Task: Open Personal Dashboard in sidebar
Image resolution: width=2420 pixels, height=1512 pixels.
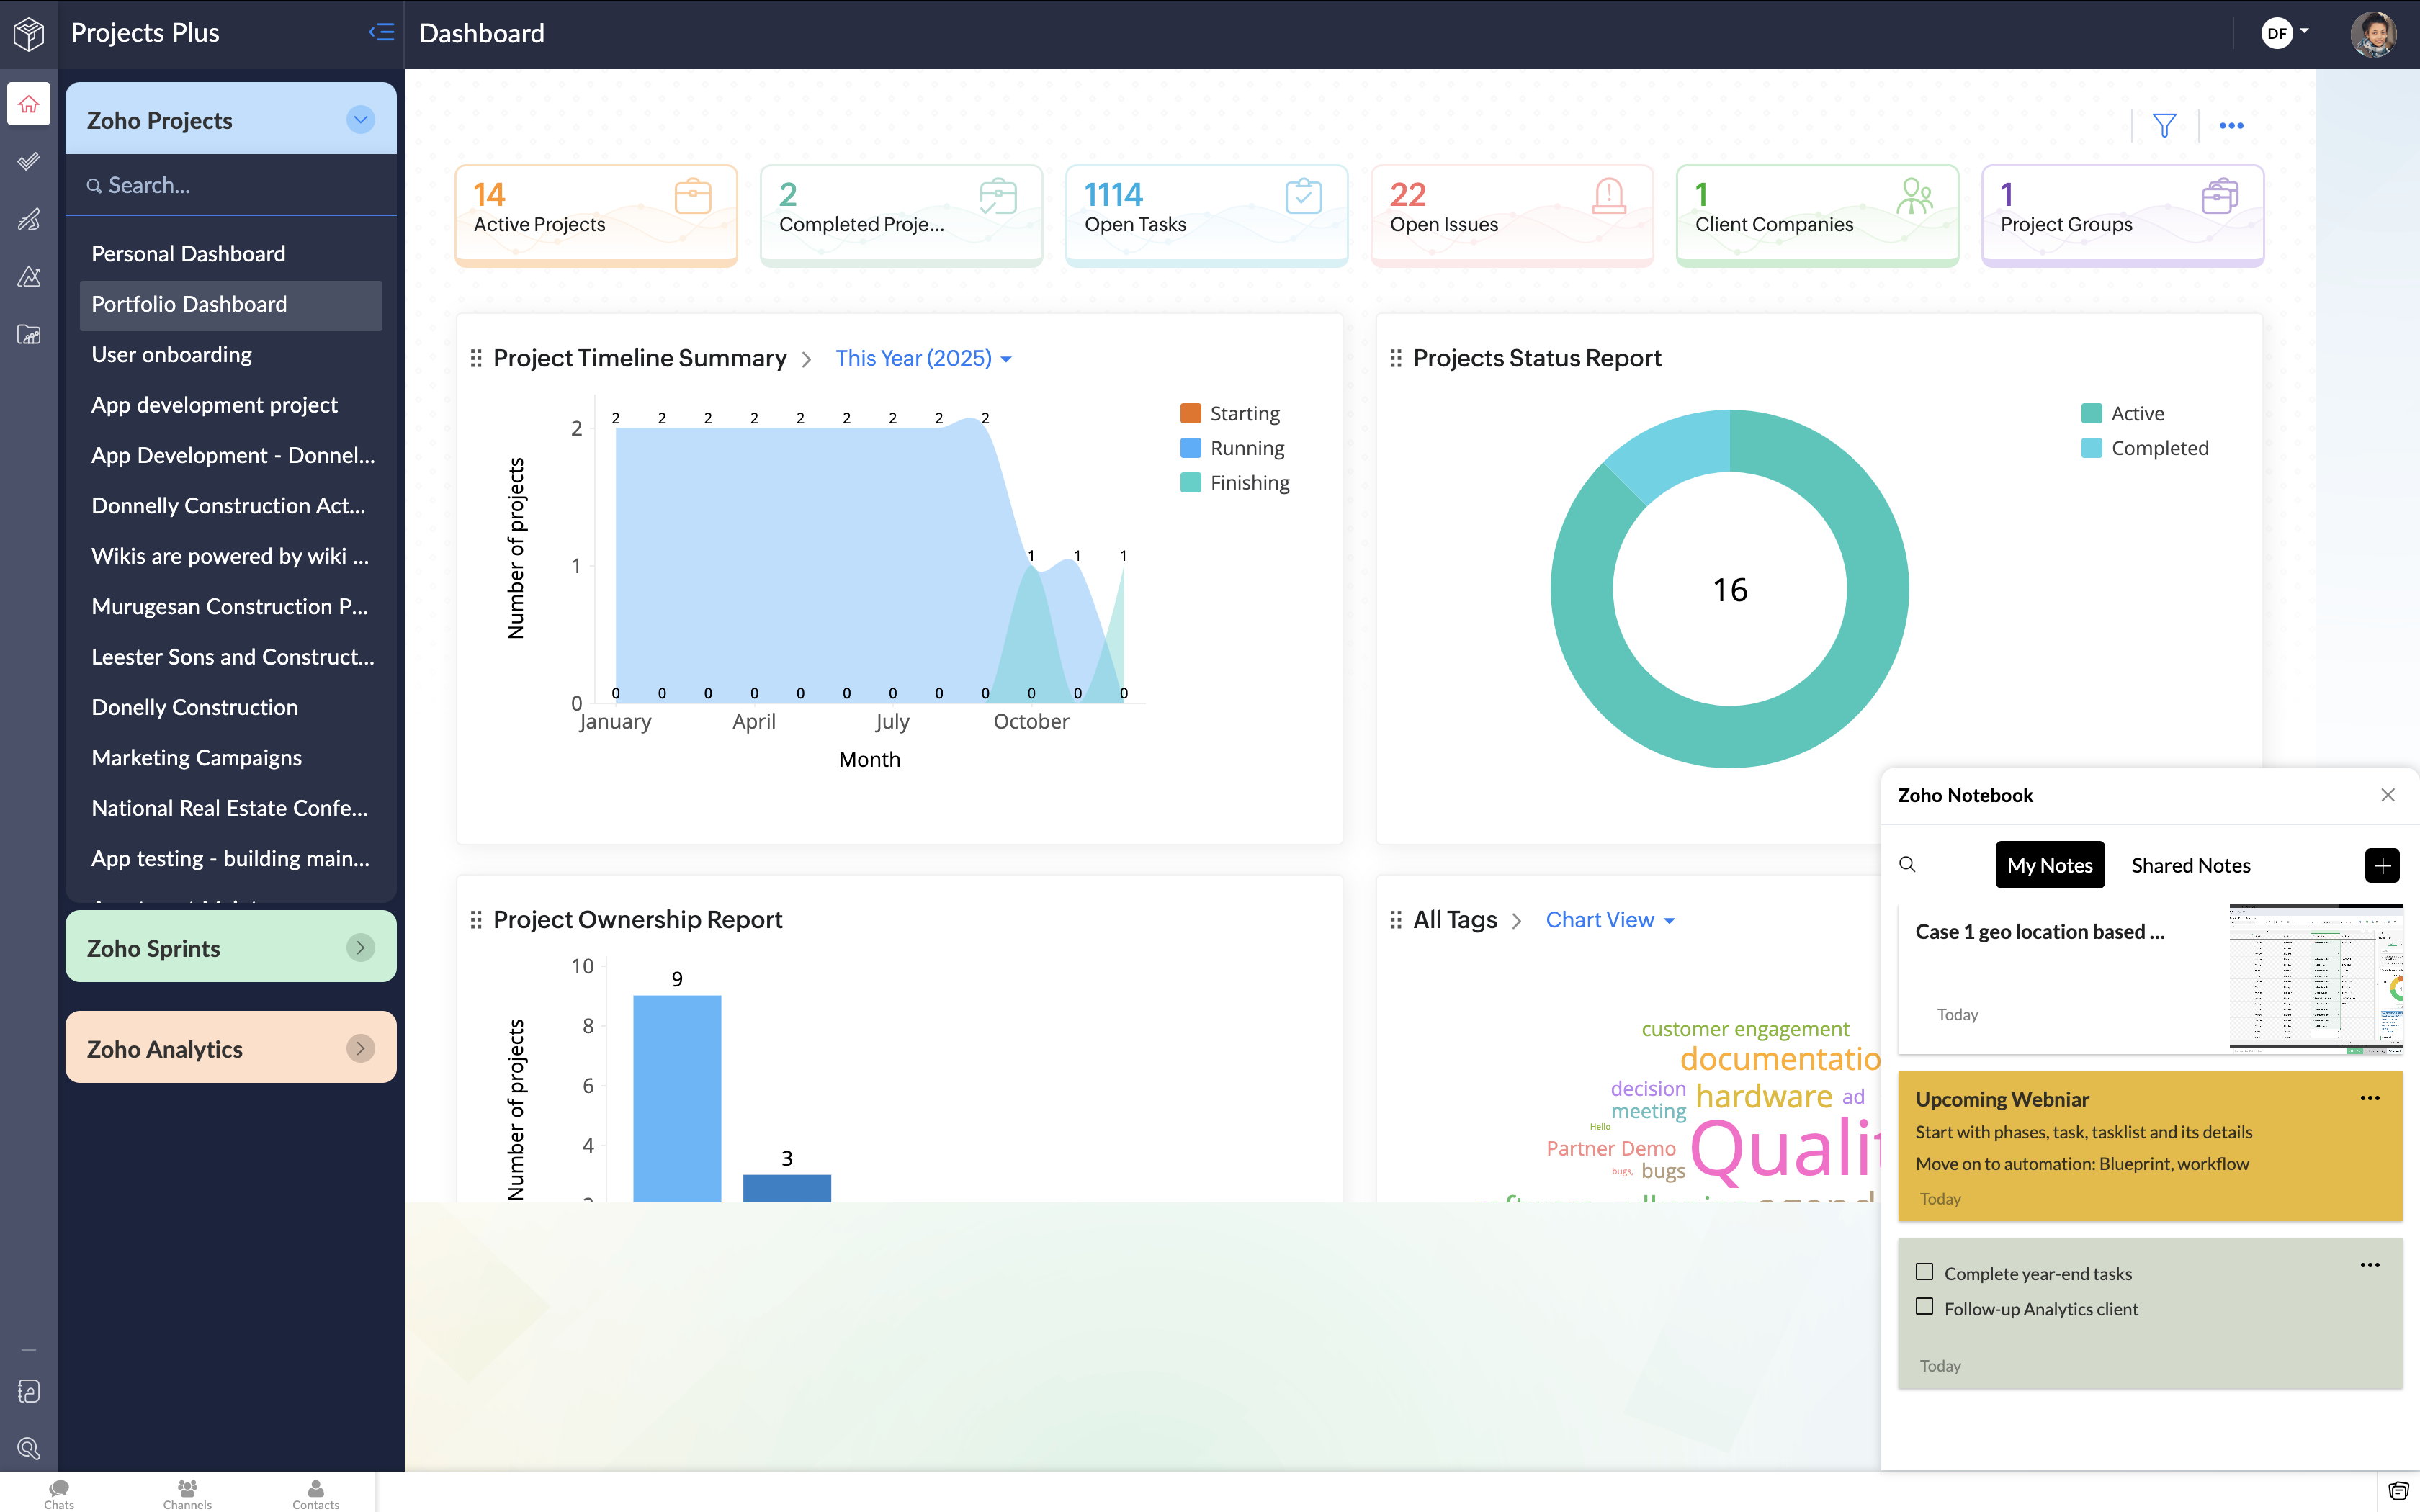Action: pyautogui.click(x=231, y=253)
